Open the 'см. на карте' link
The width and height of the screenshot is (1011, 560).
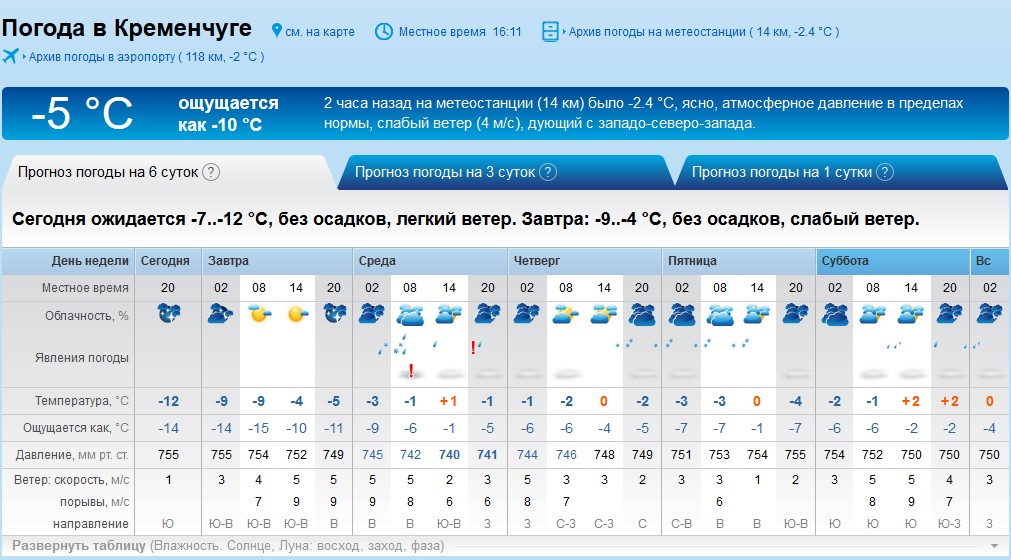tap(320, 32)
